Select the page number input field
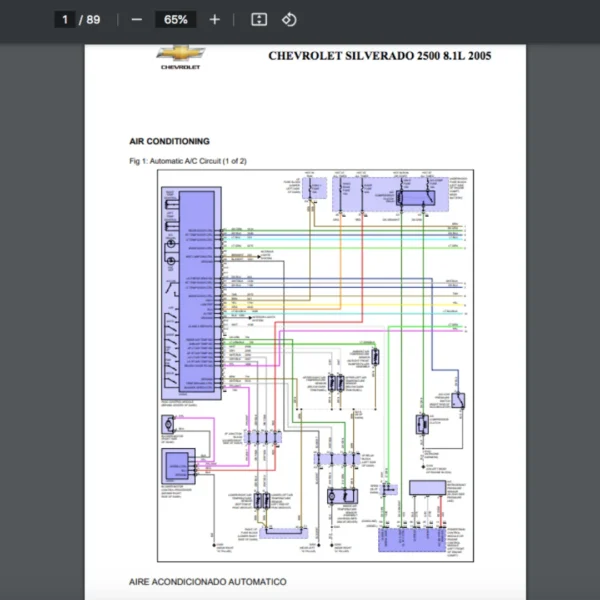The width and height of the screenshot is (600, 600). [x=65, y=19]
